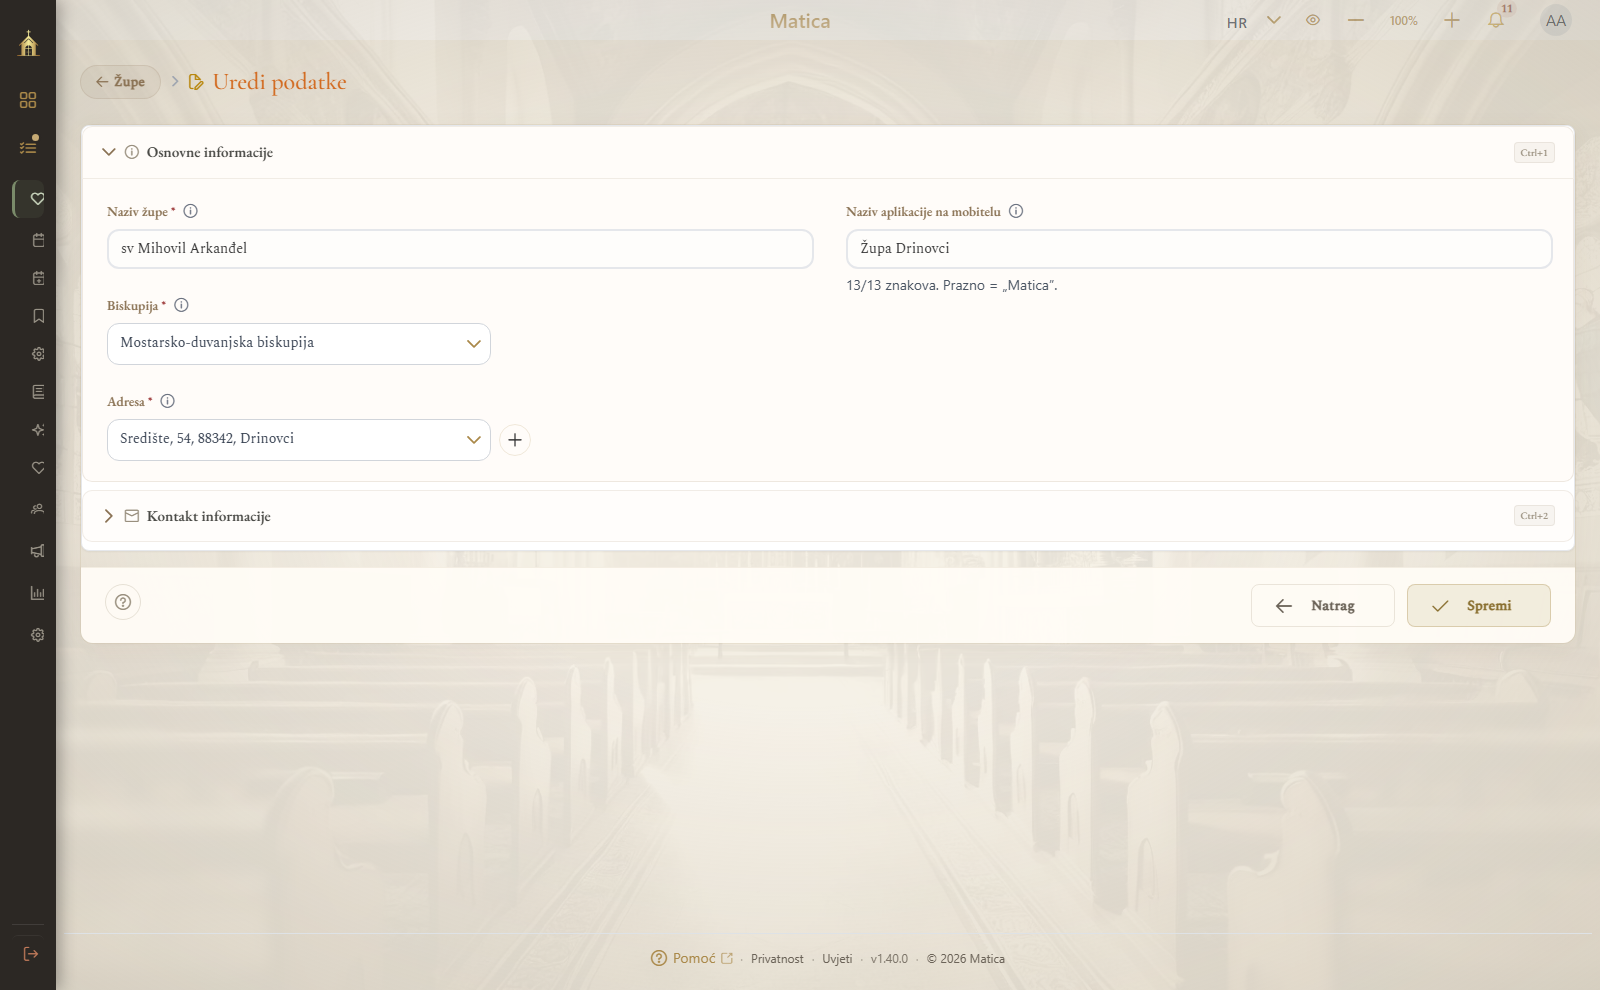Open the HR language dropdown
The width and height of the screenshot is (1600, 990).
coord(1253,21)
